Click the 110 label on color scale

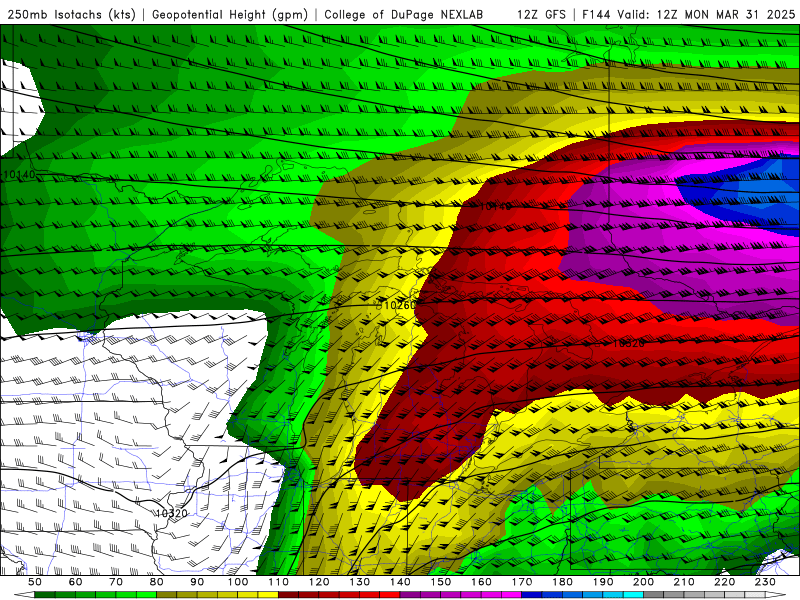point(279,582)
